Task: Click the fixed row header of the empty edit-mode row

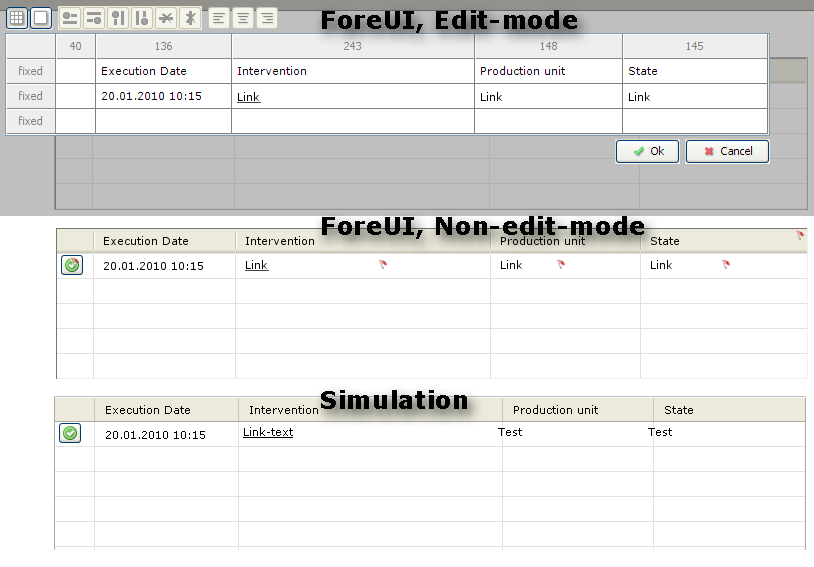Action: coord(30,121)
